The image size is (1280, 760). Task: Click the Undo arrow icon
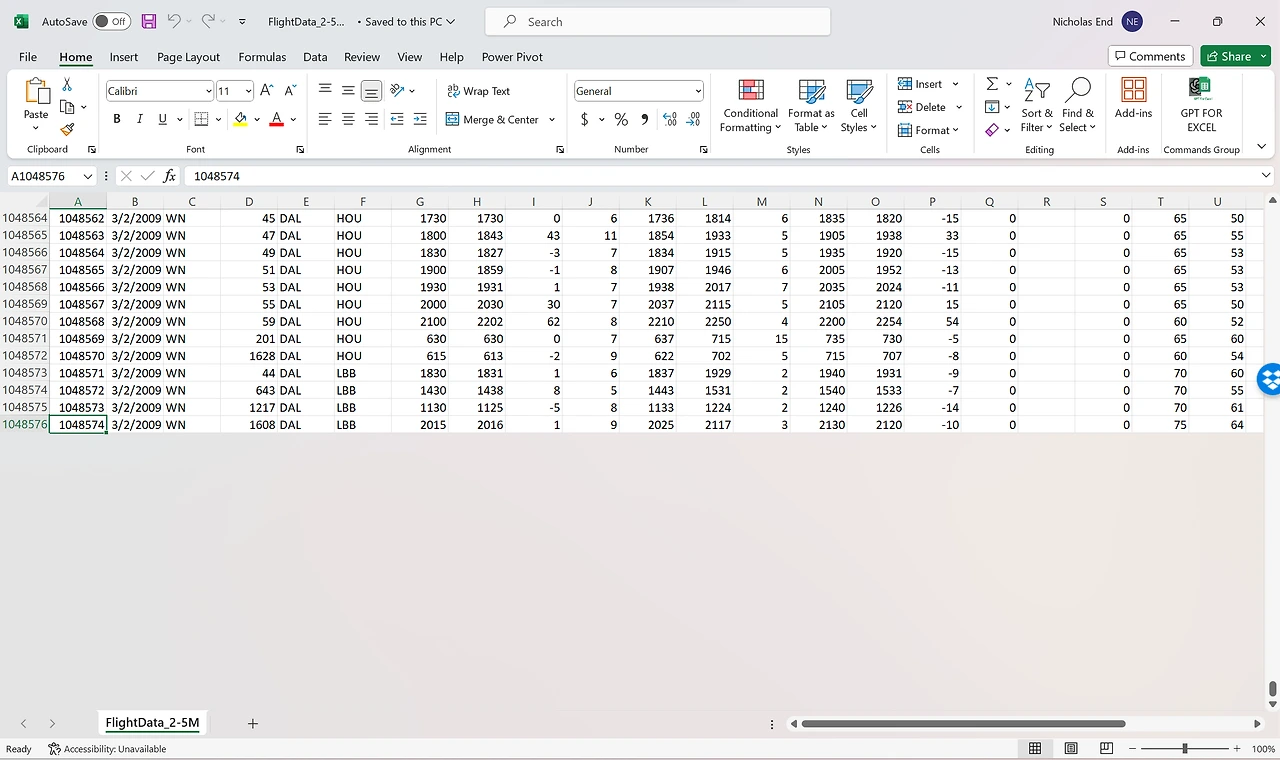pyautogui.click(x=174, y=21)
